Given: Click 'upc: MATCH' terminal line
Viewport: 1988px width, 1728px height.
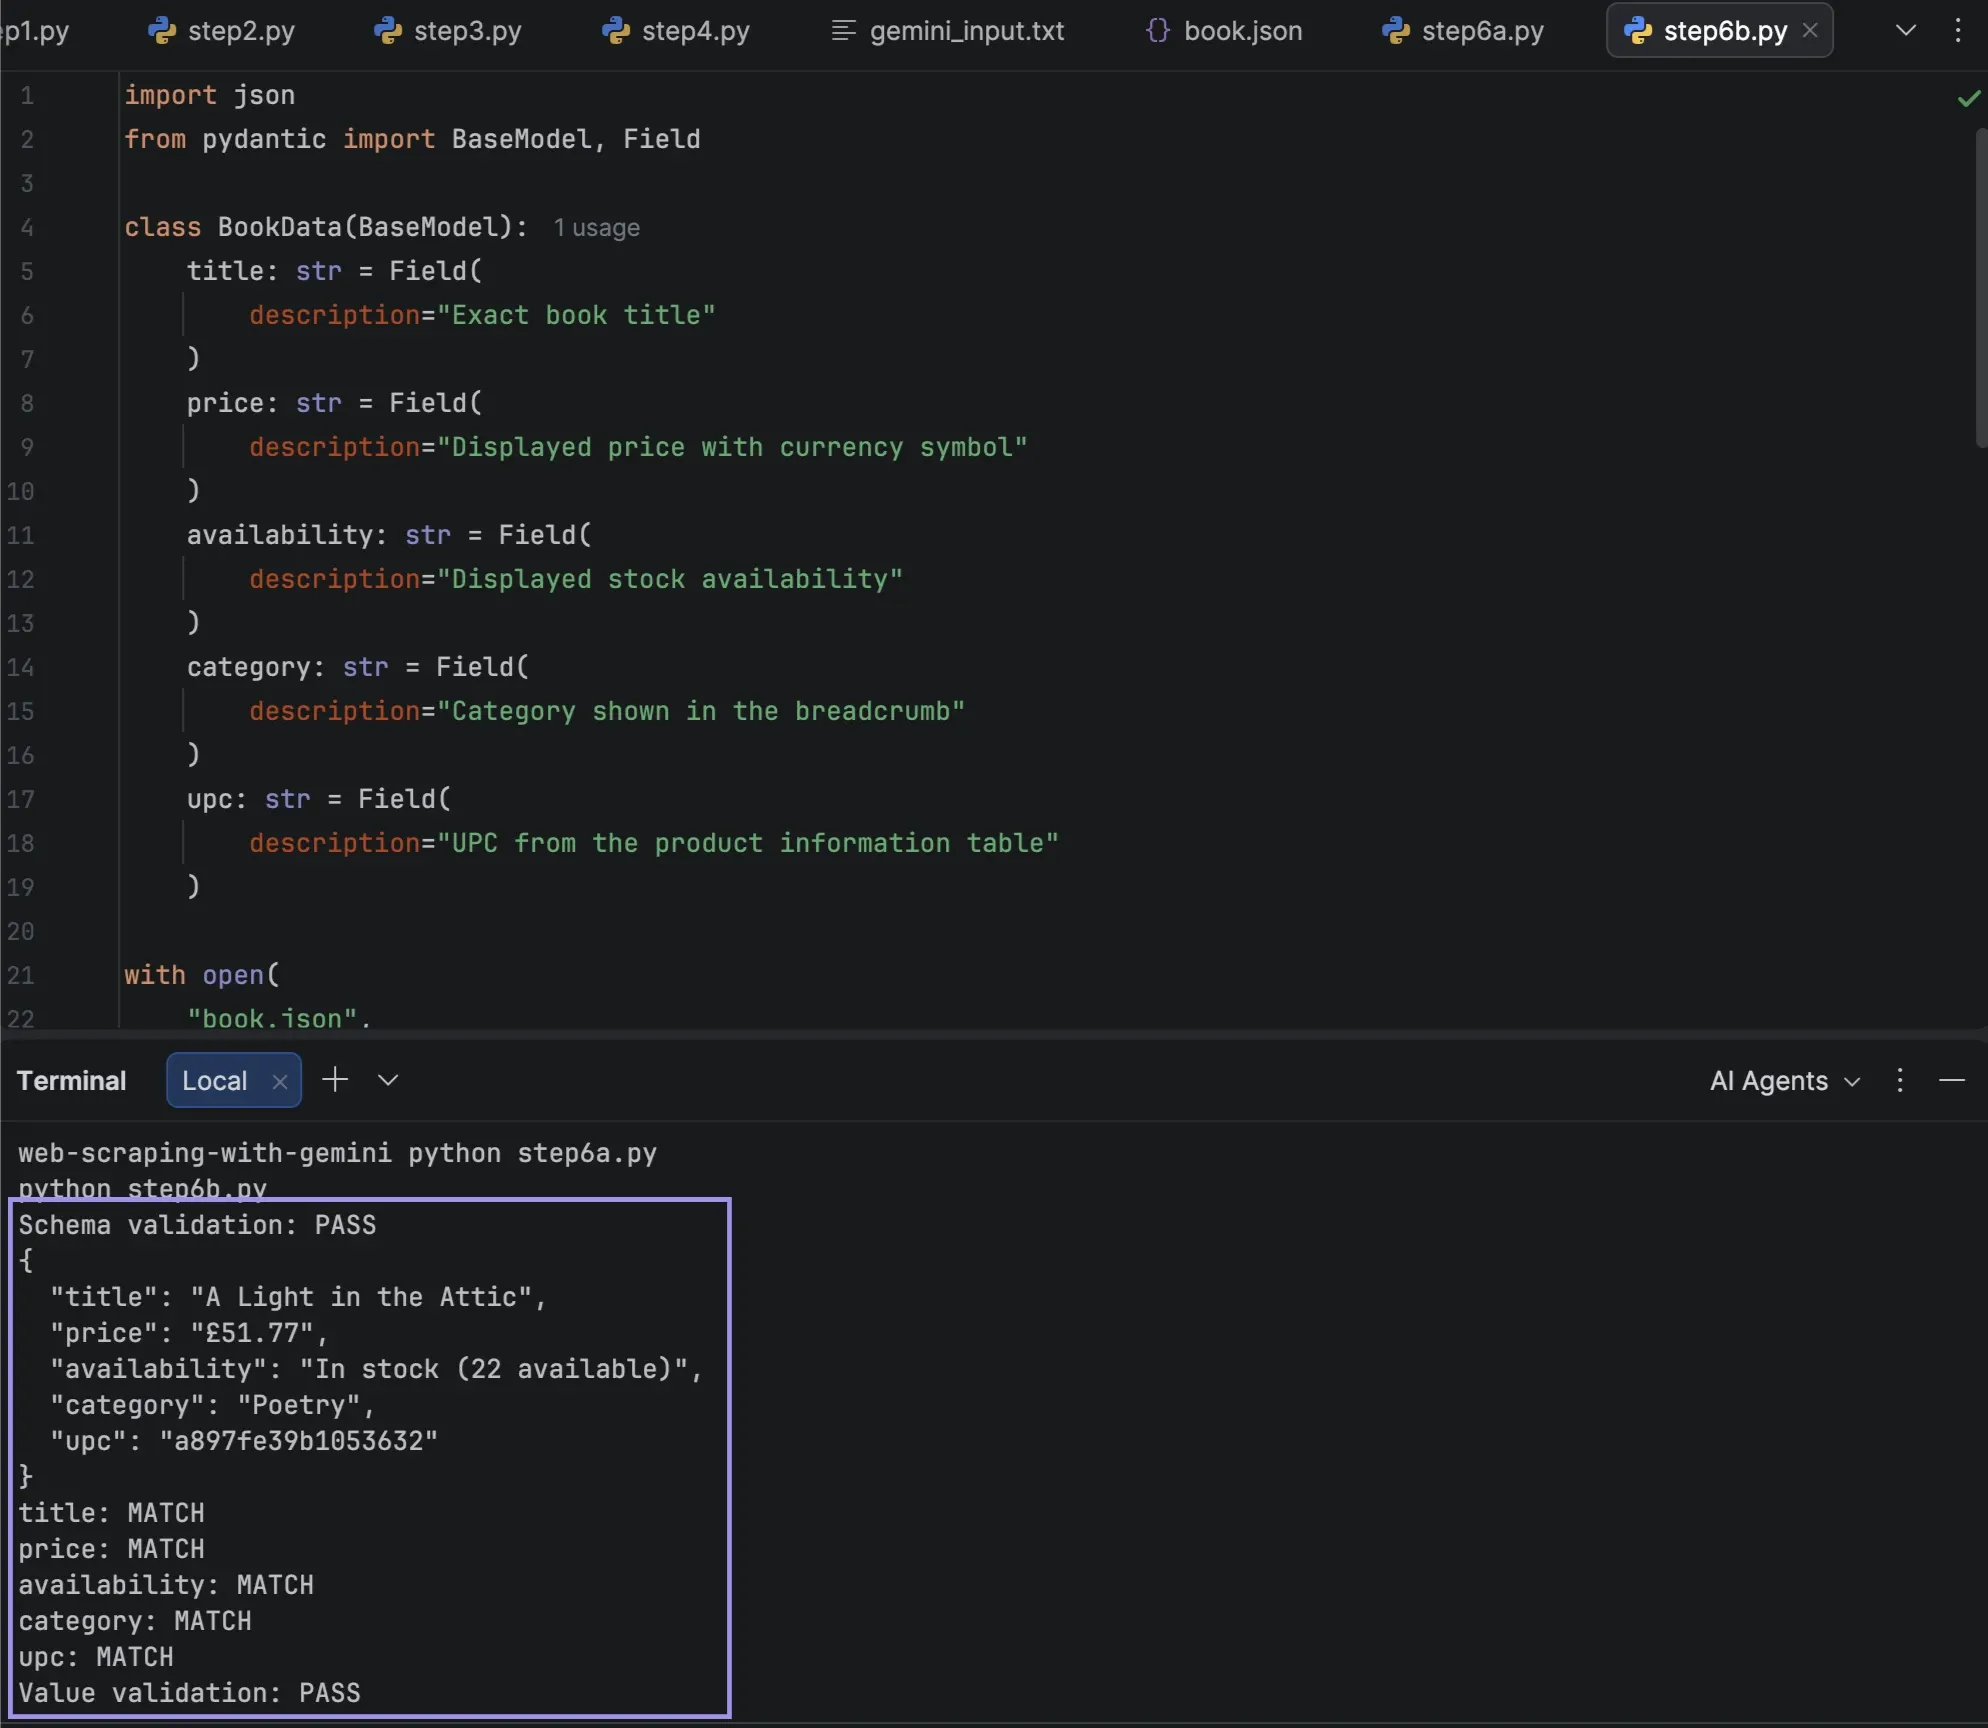Looking at the screenshot, I should click(x=96, y=1657).
